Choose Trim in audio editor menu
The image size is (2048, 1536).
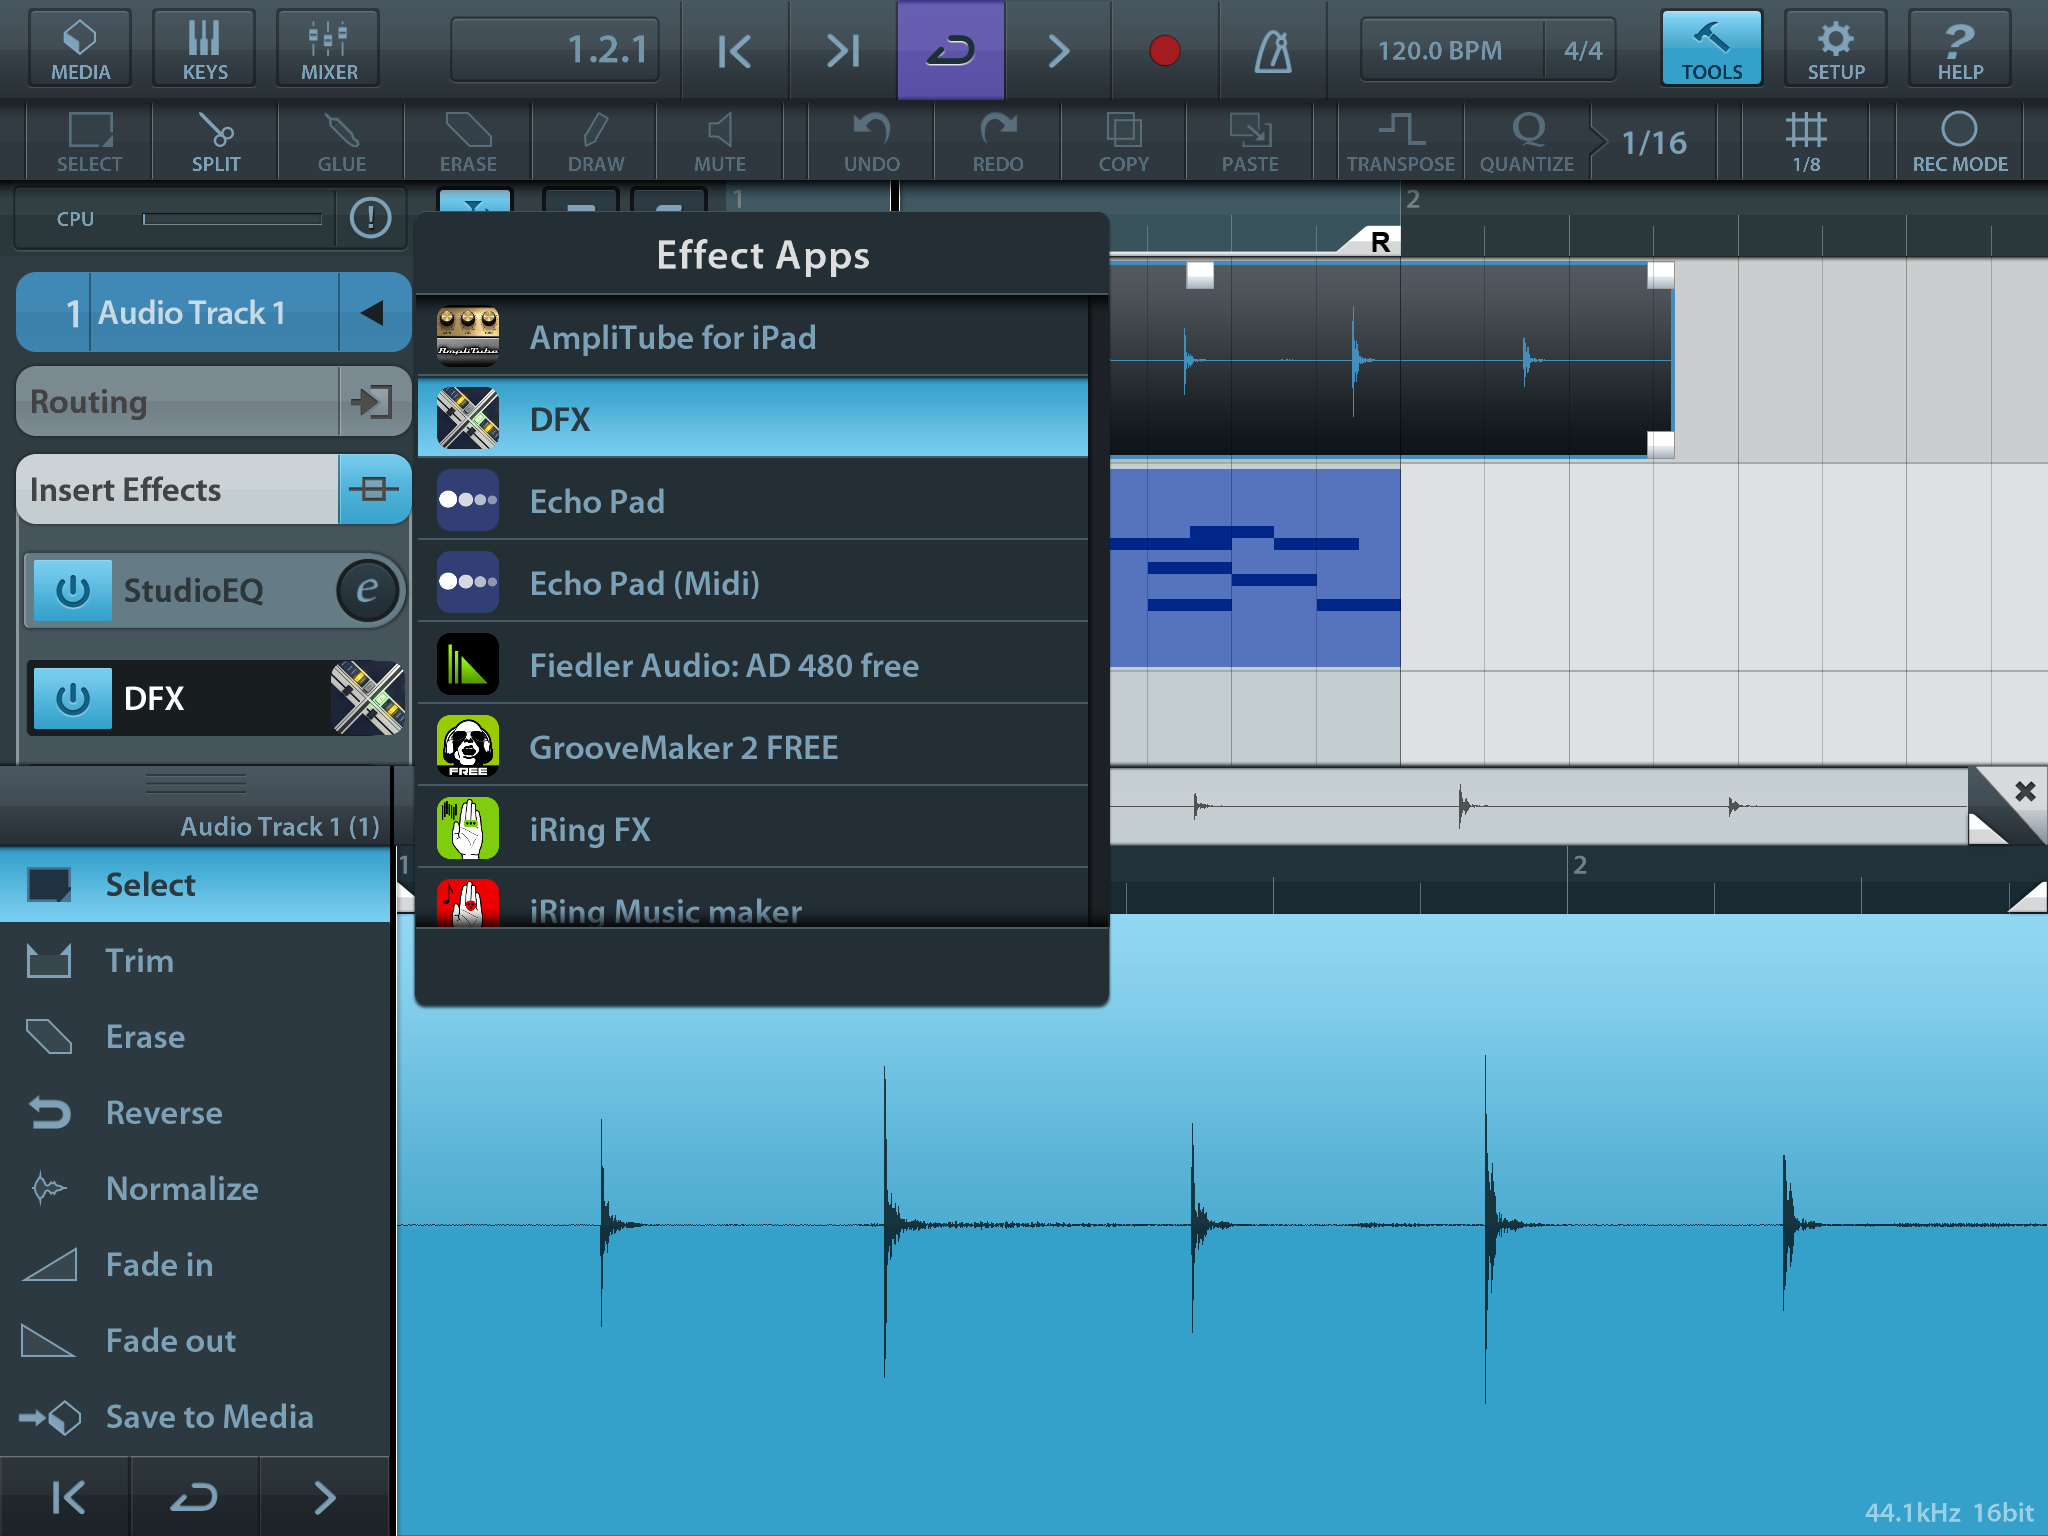(195, 961)
